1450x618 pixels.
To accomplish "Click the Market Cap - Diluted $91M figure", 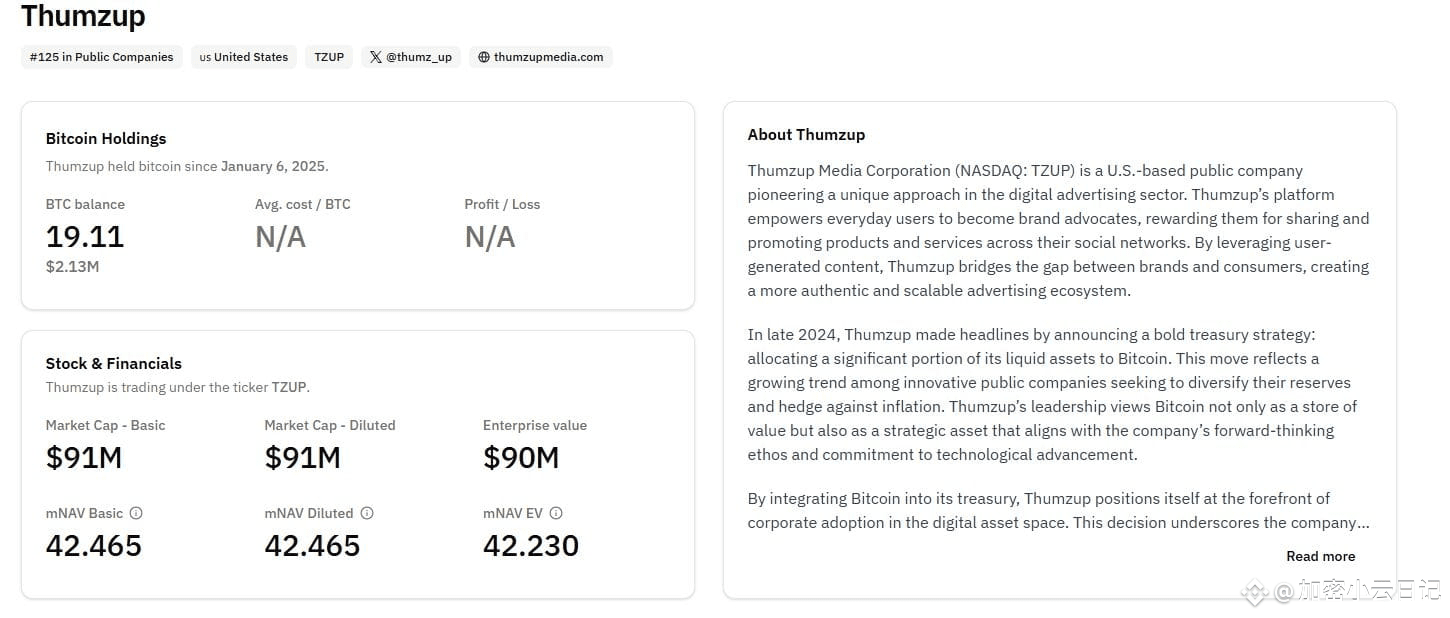I will [x=302, y=458].
